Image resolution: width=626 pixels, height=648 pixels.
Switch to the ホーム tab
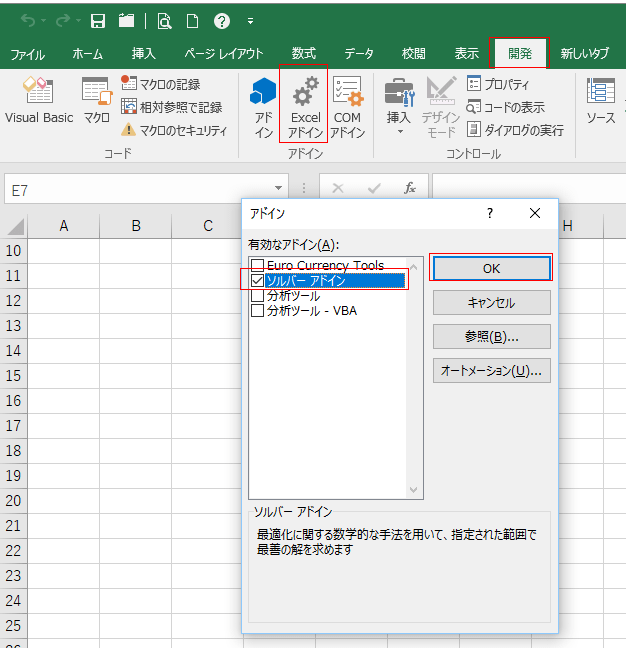coord(87,54)
